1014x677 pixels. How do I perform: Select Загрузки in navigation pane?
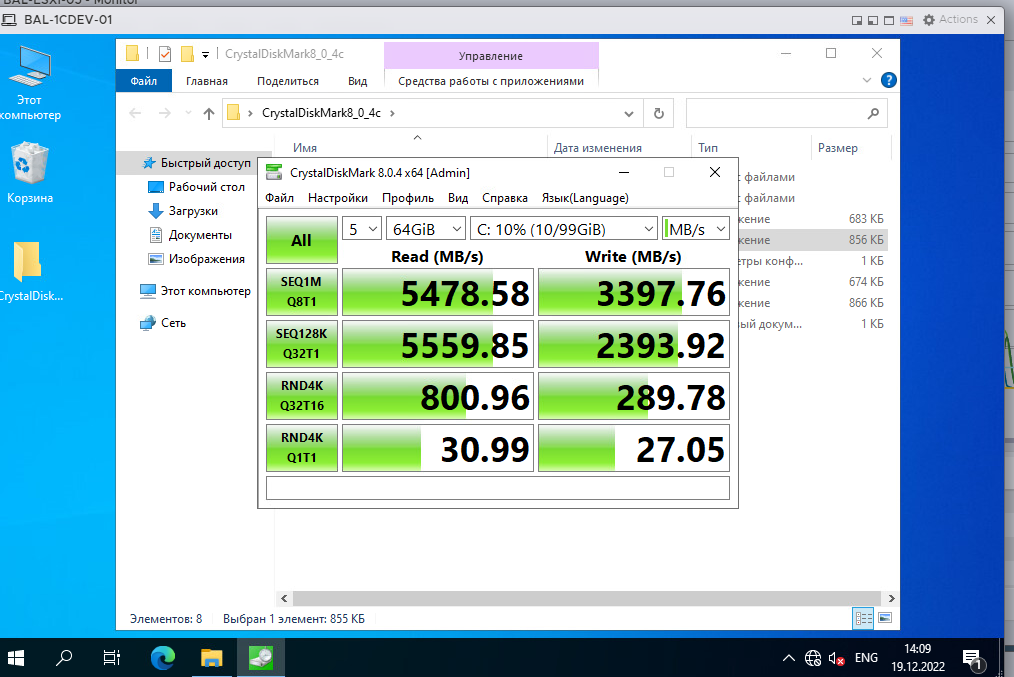point(193,211)
